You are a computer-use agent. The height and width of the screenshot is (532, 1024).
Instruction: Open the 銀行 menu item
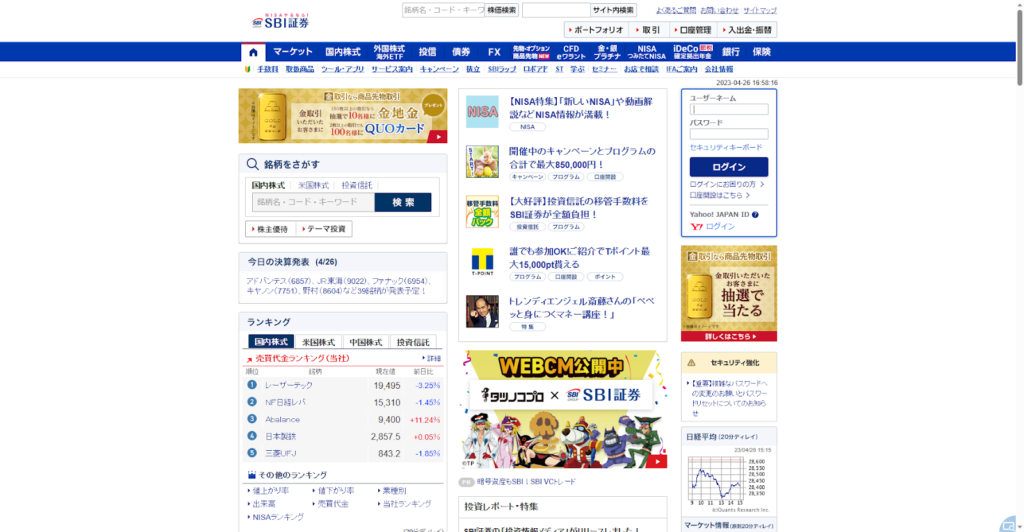731,52
